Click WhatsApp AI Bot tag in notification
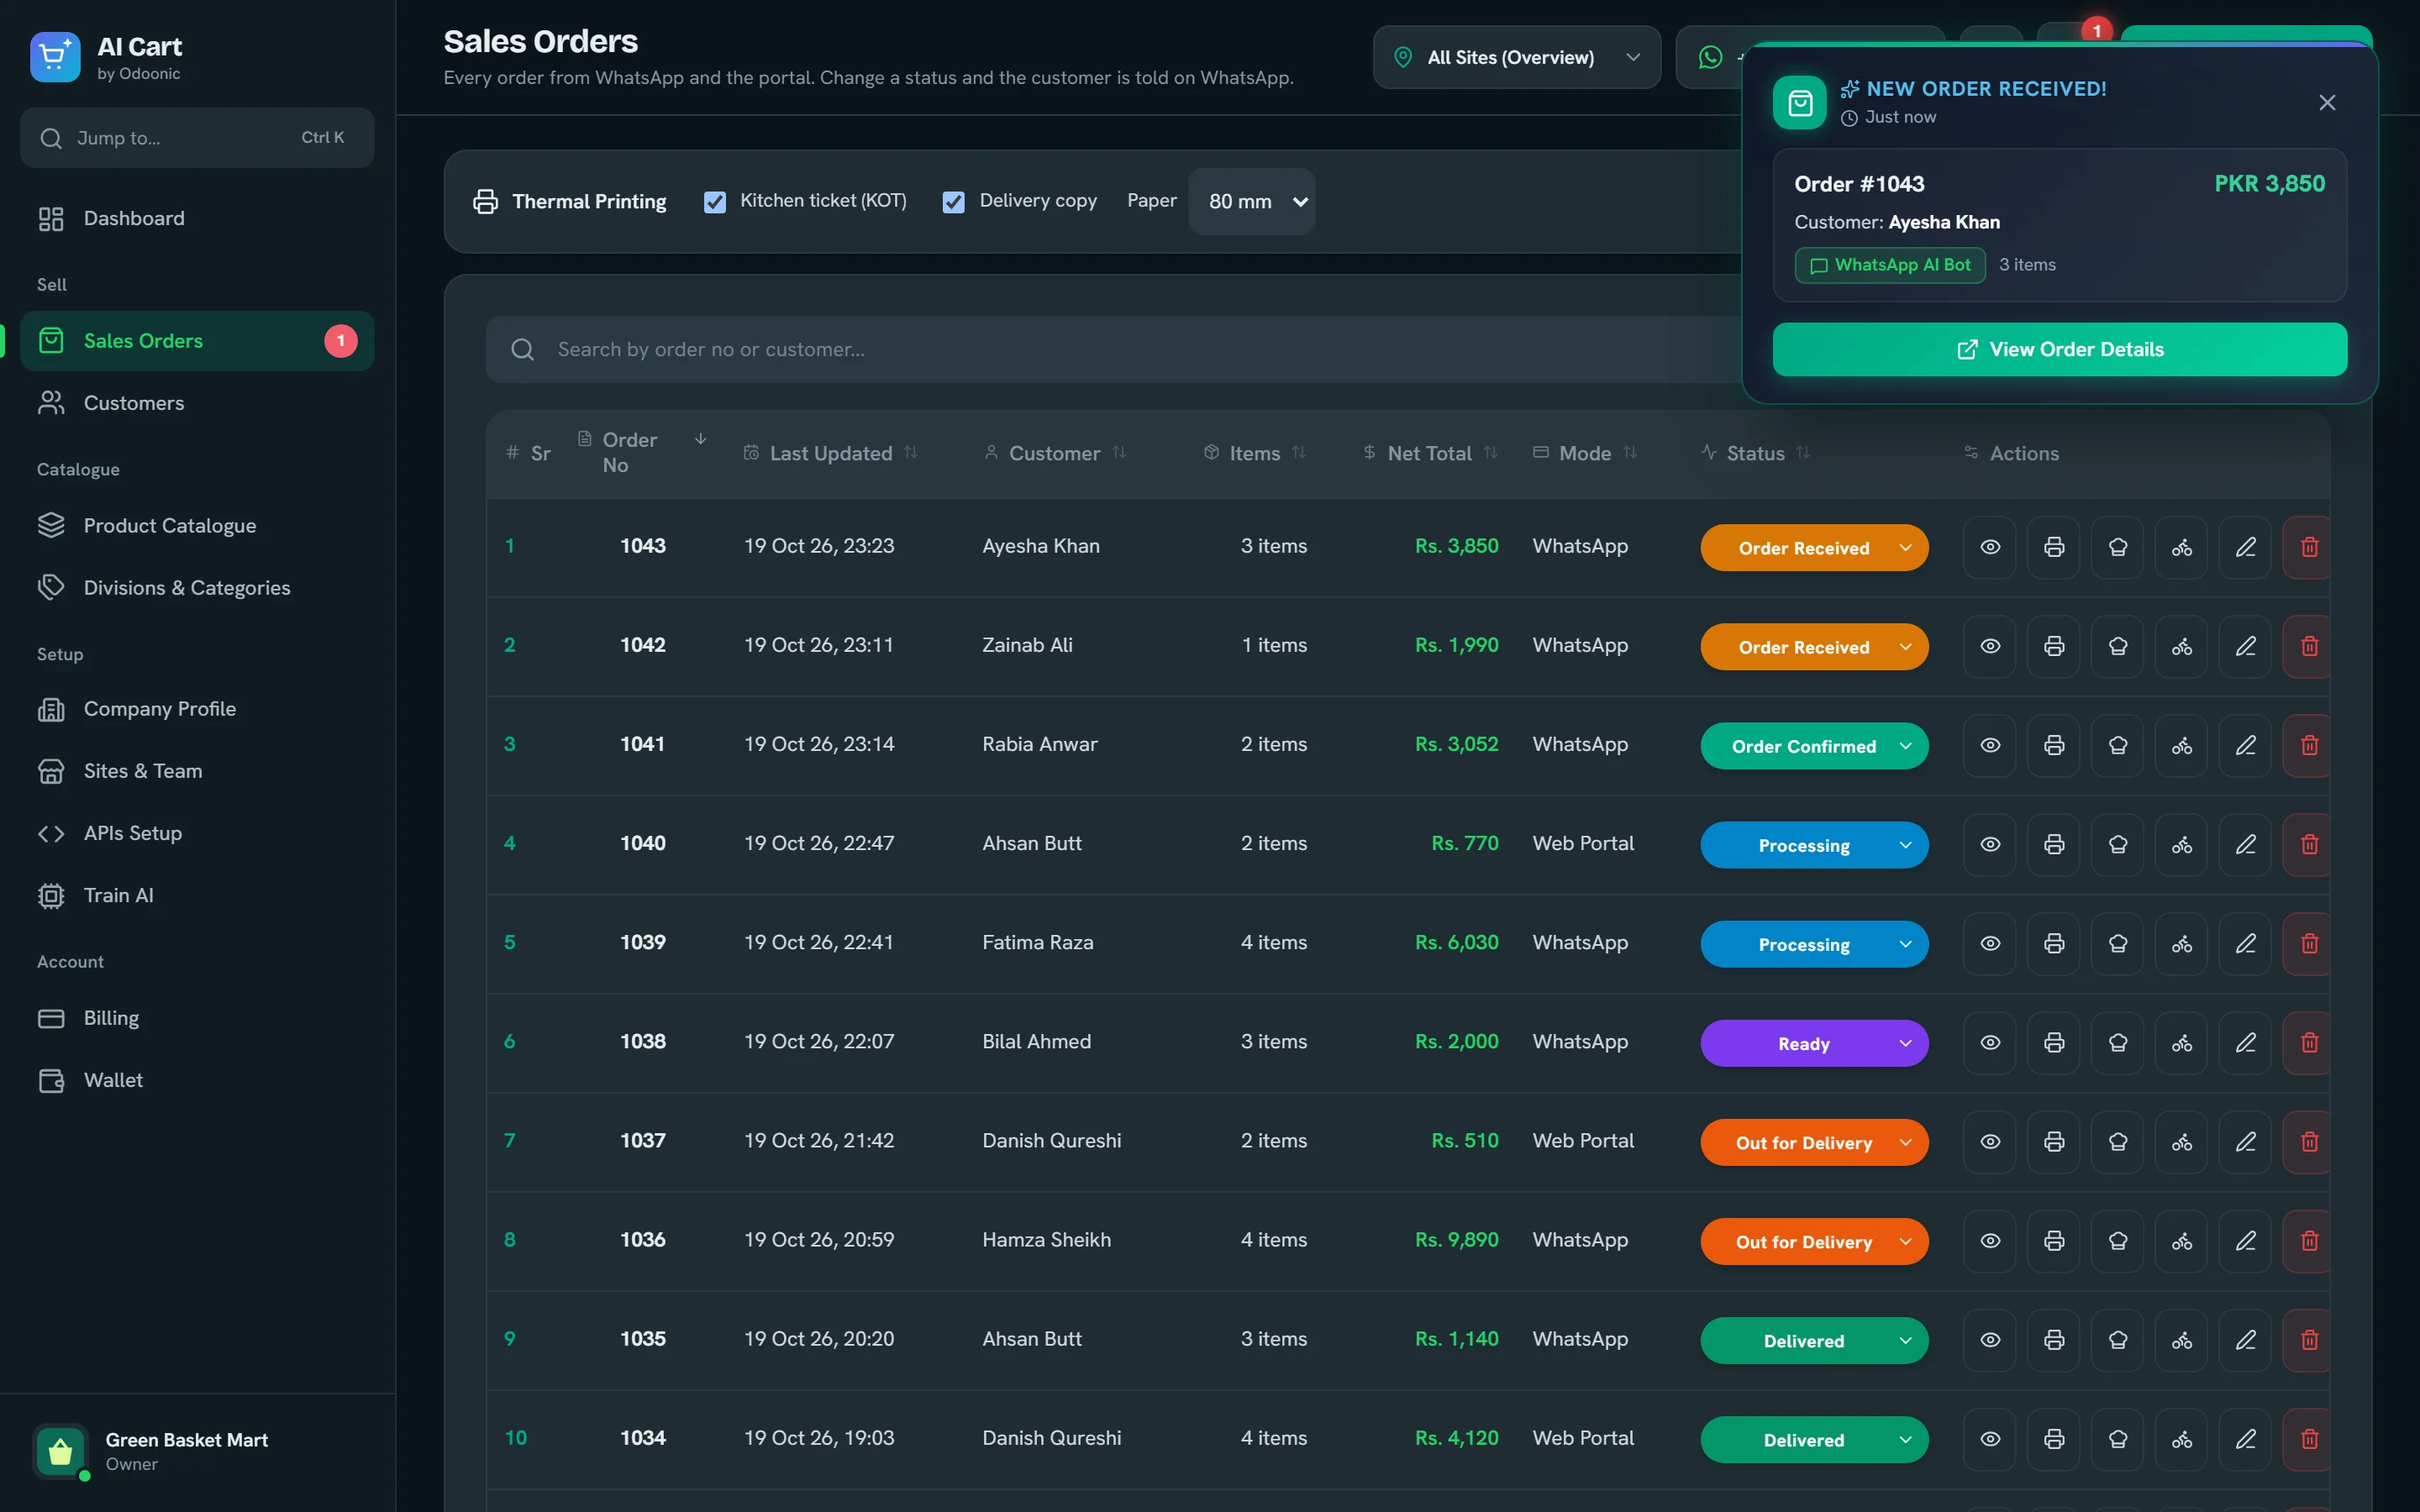2420x1512 pixels. 1890,265
